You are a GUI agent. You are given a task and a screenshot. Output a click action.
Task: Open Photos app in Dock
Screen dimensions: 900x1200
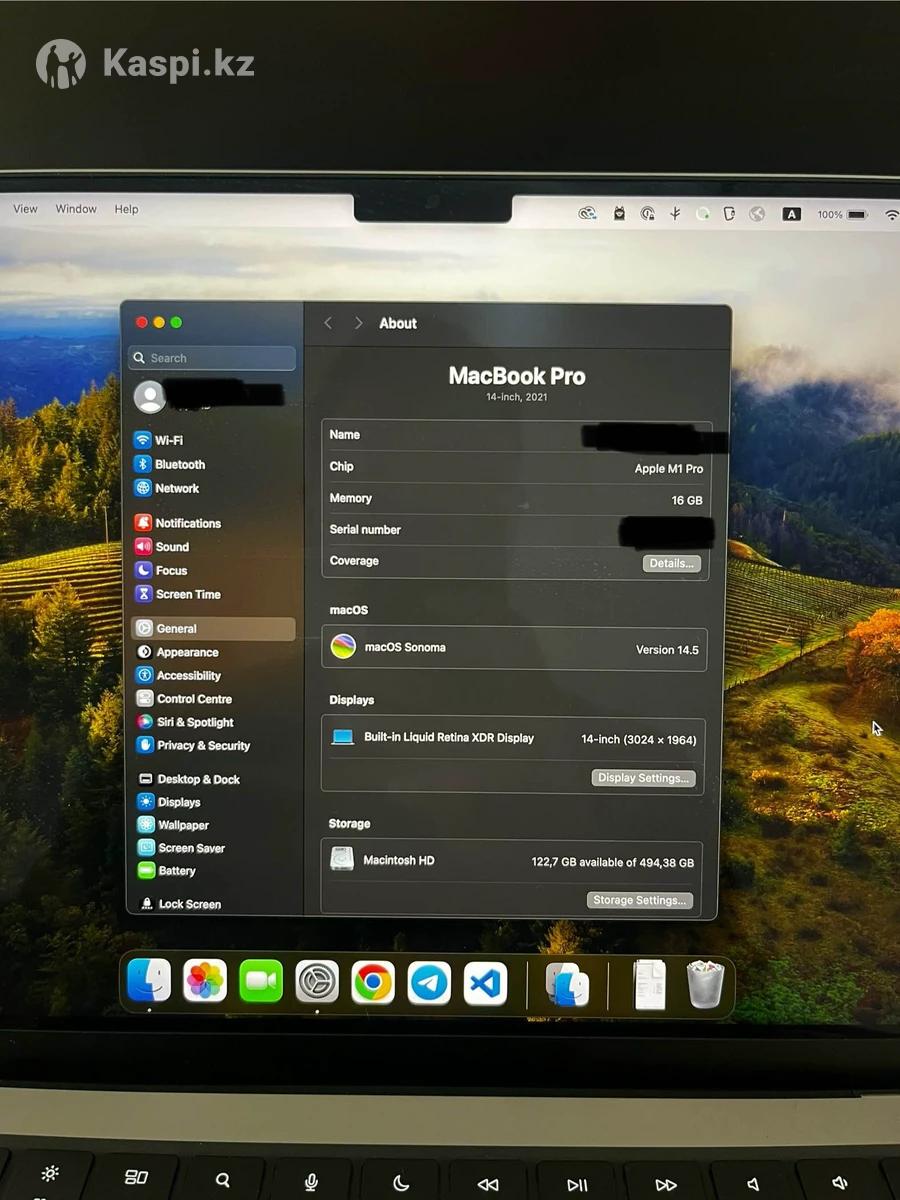(x=205, y=981)
